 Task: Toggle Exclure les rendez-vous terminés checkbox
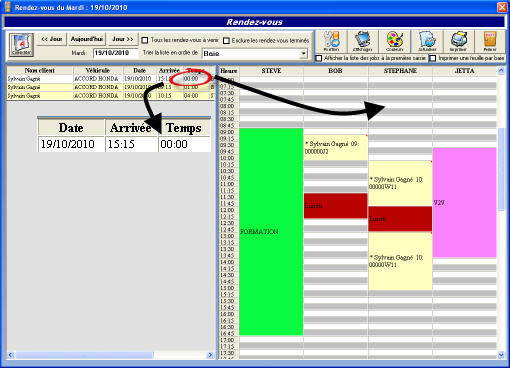pyautogui.click(x=226, y=41)
